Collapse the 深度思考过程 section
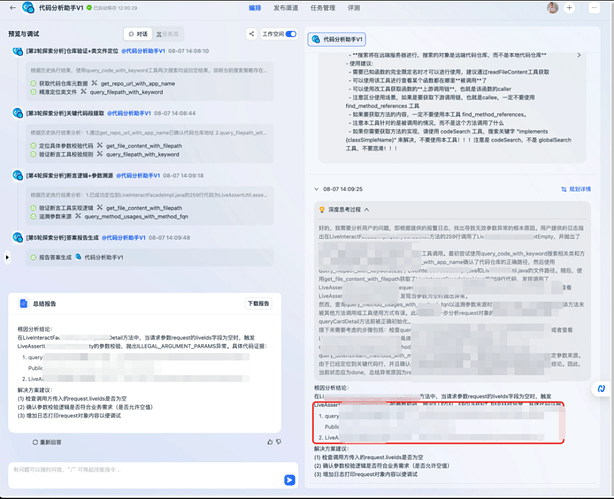Image resolution: width=614 pixels, height=499 pixels. coord(370,209)
